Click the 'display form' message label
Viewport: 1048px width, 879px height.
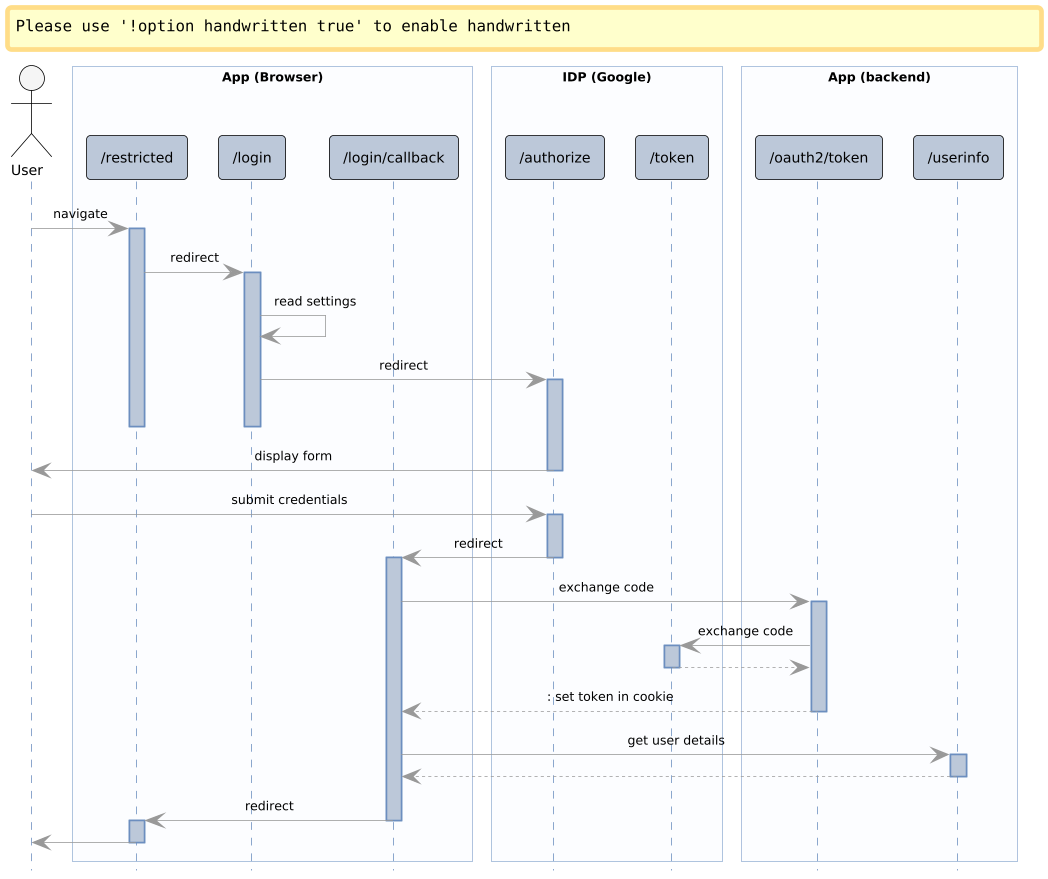[x=293, y=456]
